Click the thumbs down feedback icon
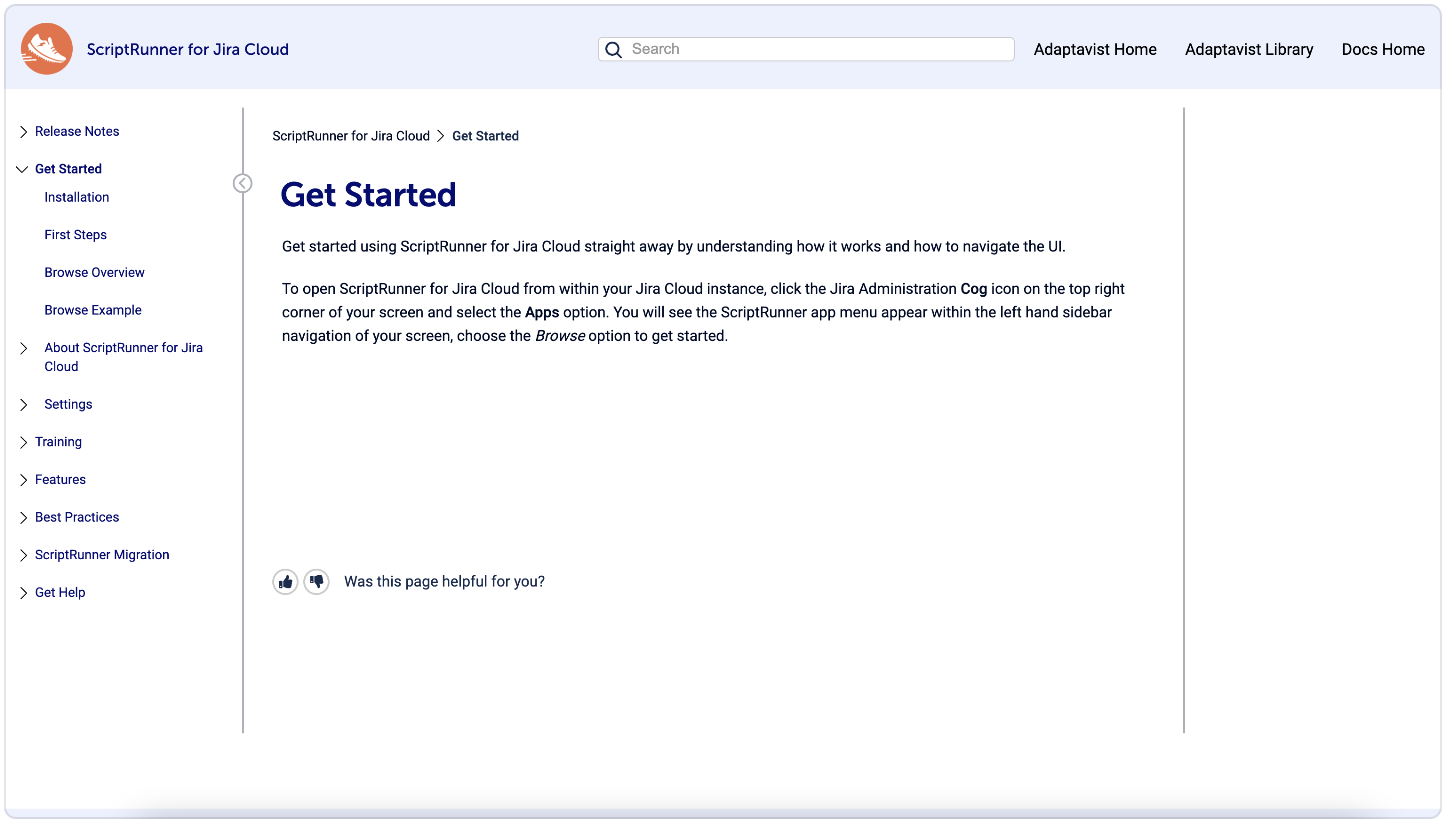1450x824 pixels. (317, 582)
